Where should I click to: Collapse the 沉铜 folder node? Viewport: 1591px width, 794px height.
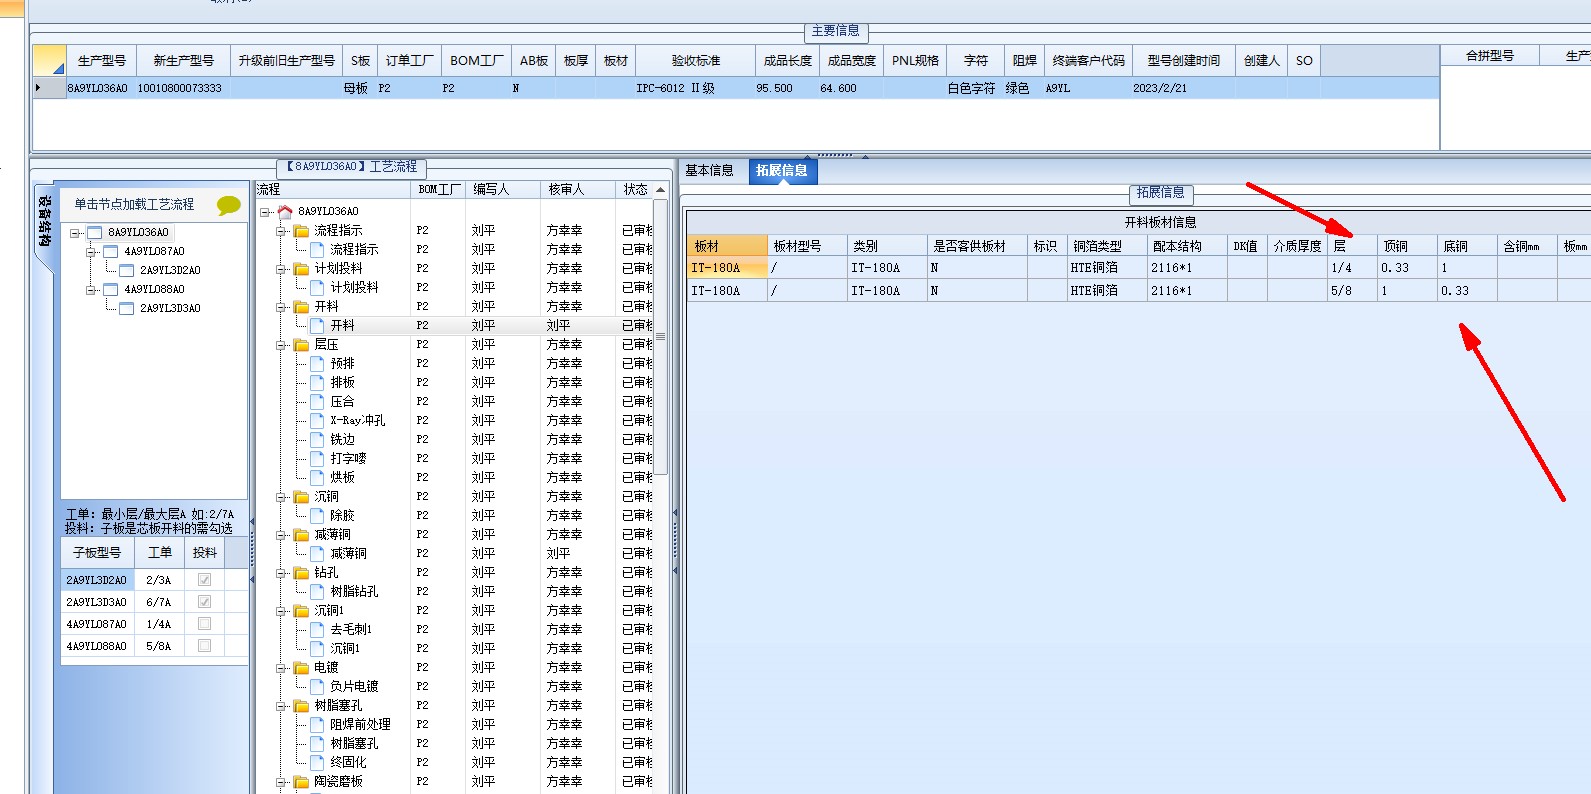click(x=282, y=497)
